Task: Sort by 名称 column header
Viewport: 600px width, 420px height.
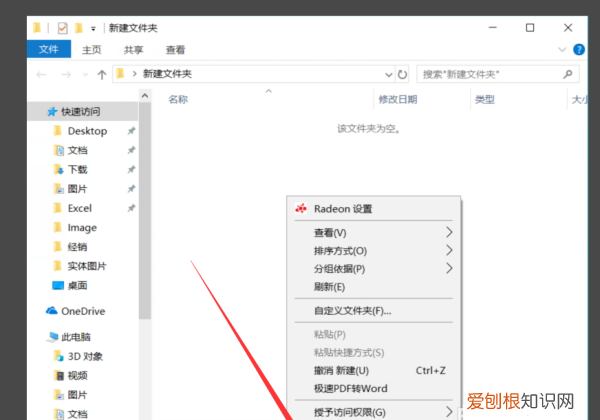Action: pos(178,99)
